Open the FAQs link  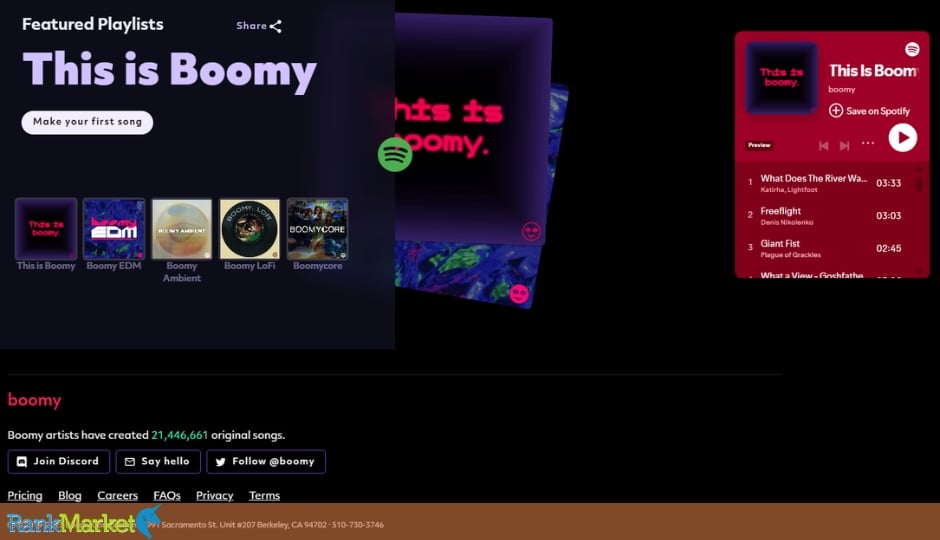(167, 496)
